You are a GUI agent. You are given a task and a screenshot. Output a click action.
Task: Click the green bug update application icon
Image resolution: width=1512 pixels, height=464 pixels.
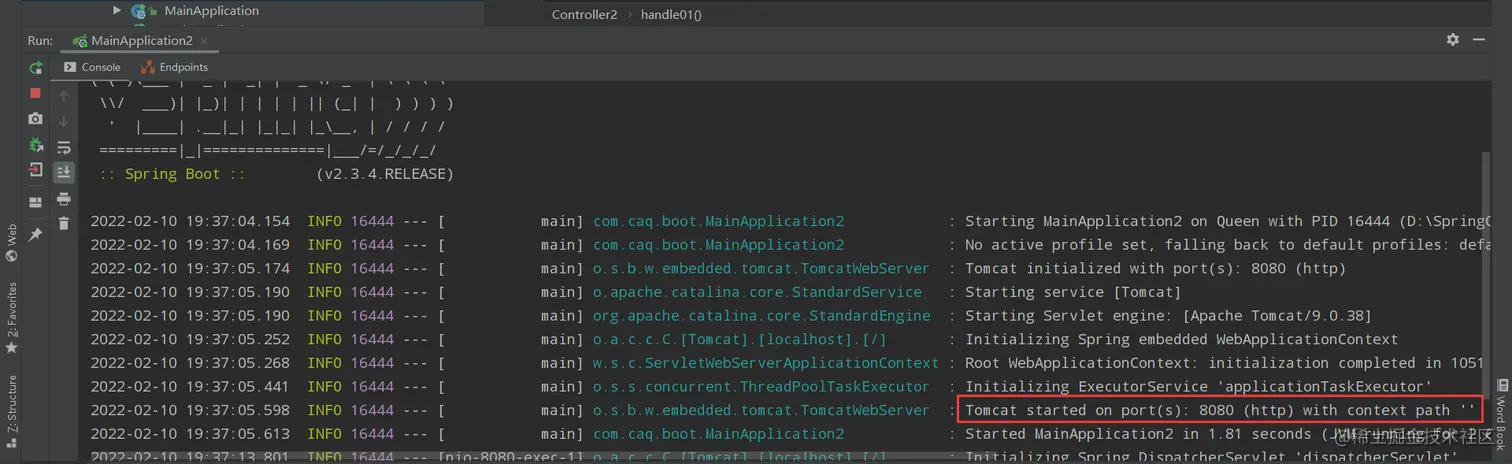point(36,145)
